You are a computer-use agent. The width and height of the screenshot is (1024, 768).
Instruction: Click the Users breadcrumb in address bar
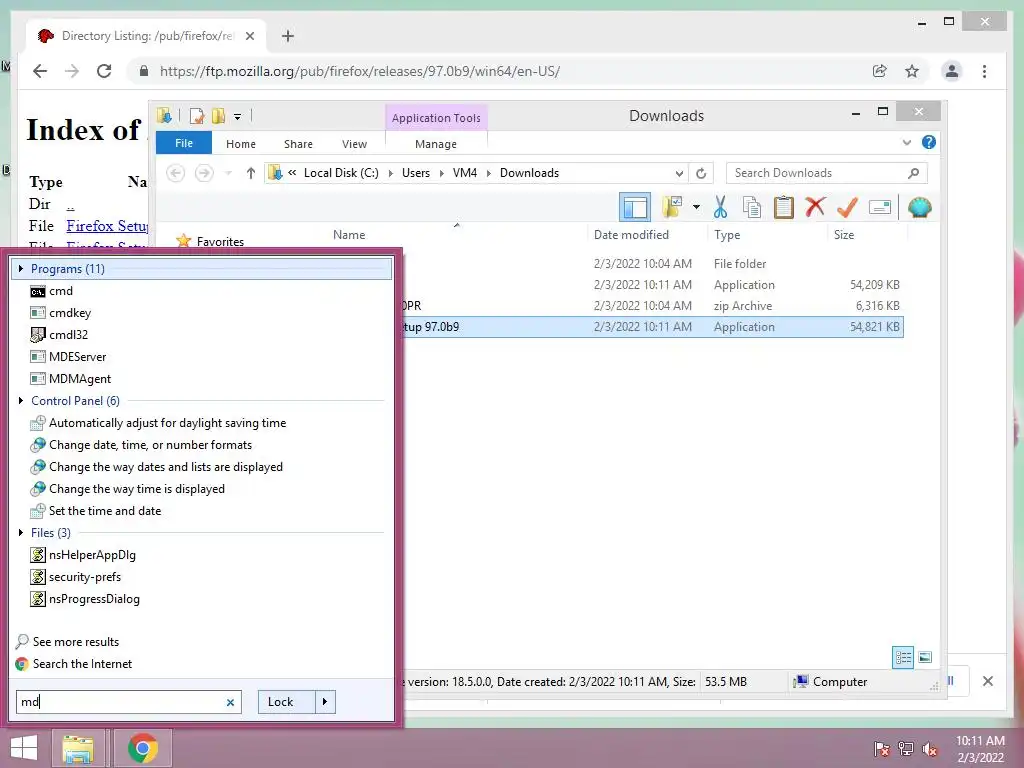[x=416, y=173]
